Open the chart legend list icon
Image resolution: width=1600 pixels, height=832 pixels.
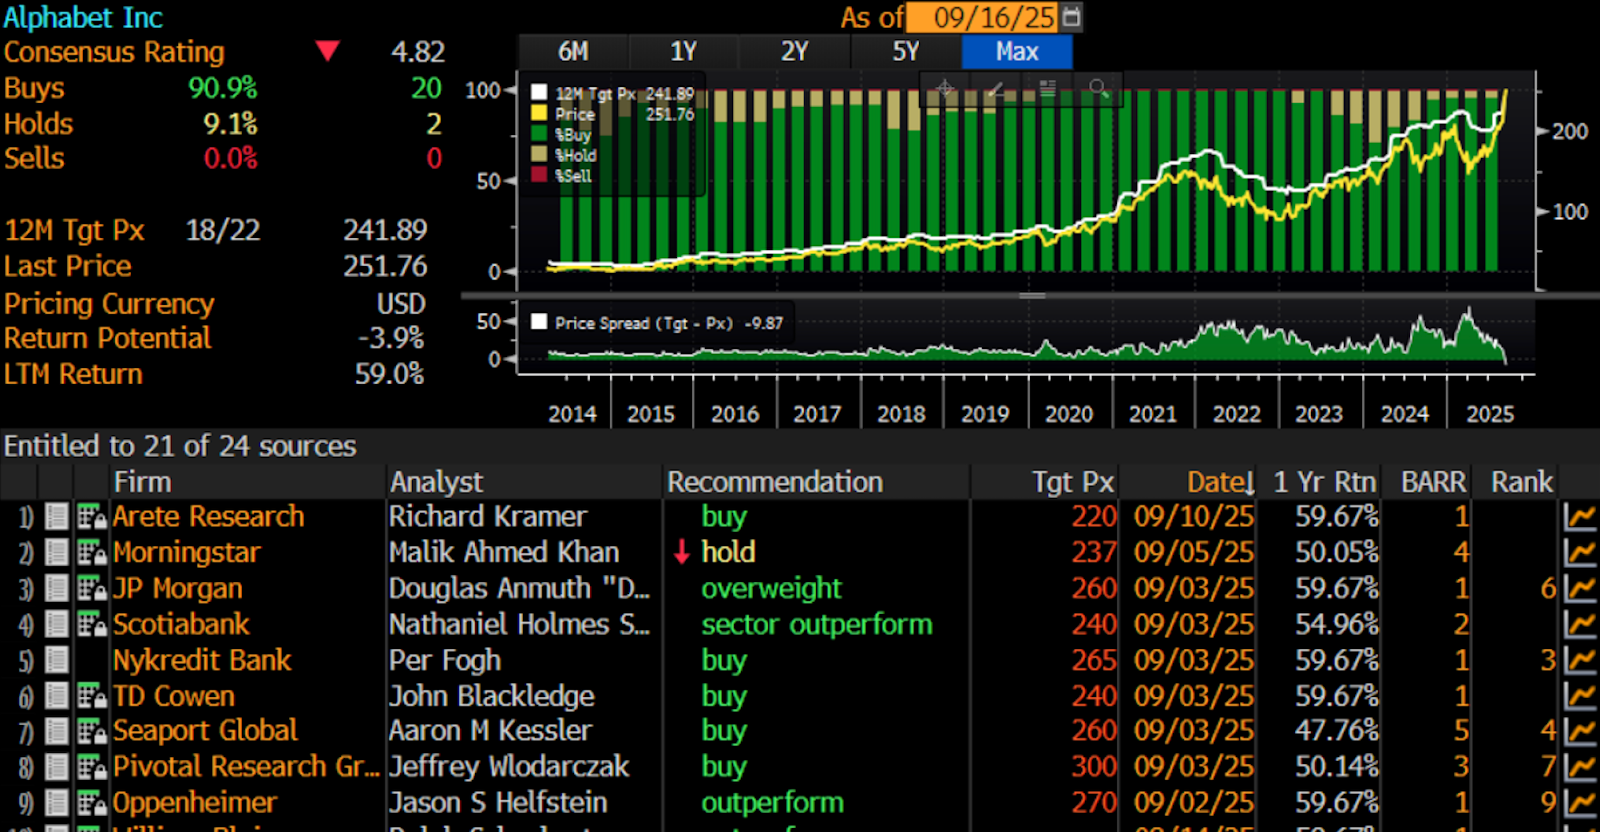[1047, 88]
